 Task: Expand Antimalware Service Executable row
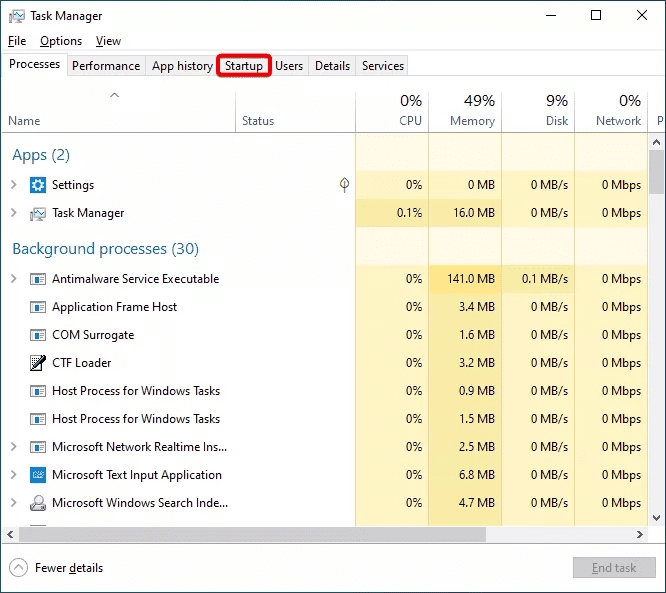(x=14, y=279)
